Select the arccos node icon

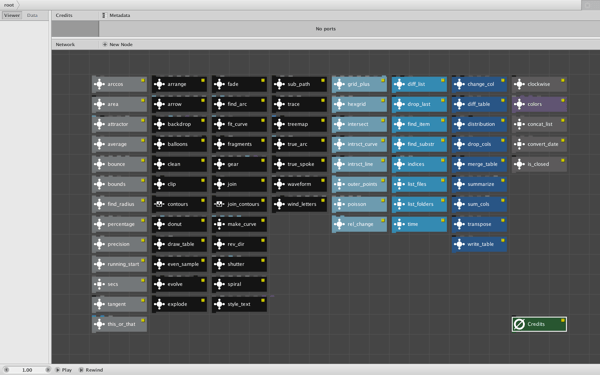(99, 84)
